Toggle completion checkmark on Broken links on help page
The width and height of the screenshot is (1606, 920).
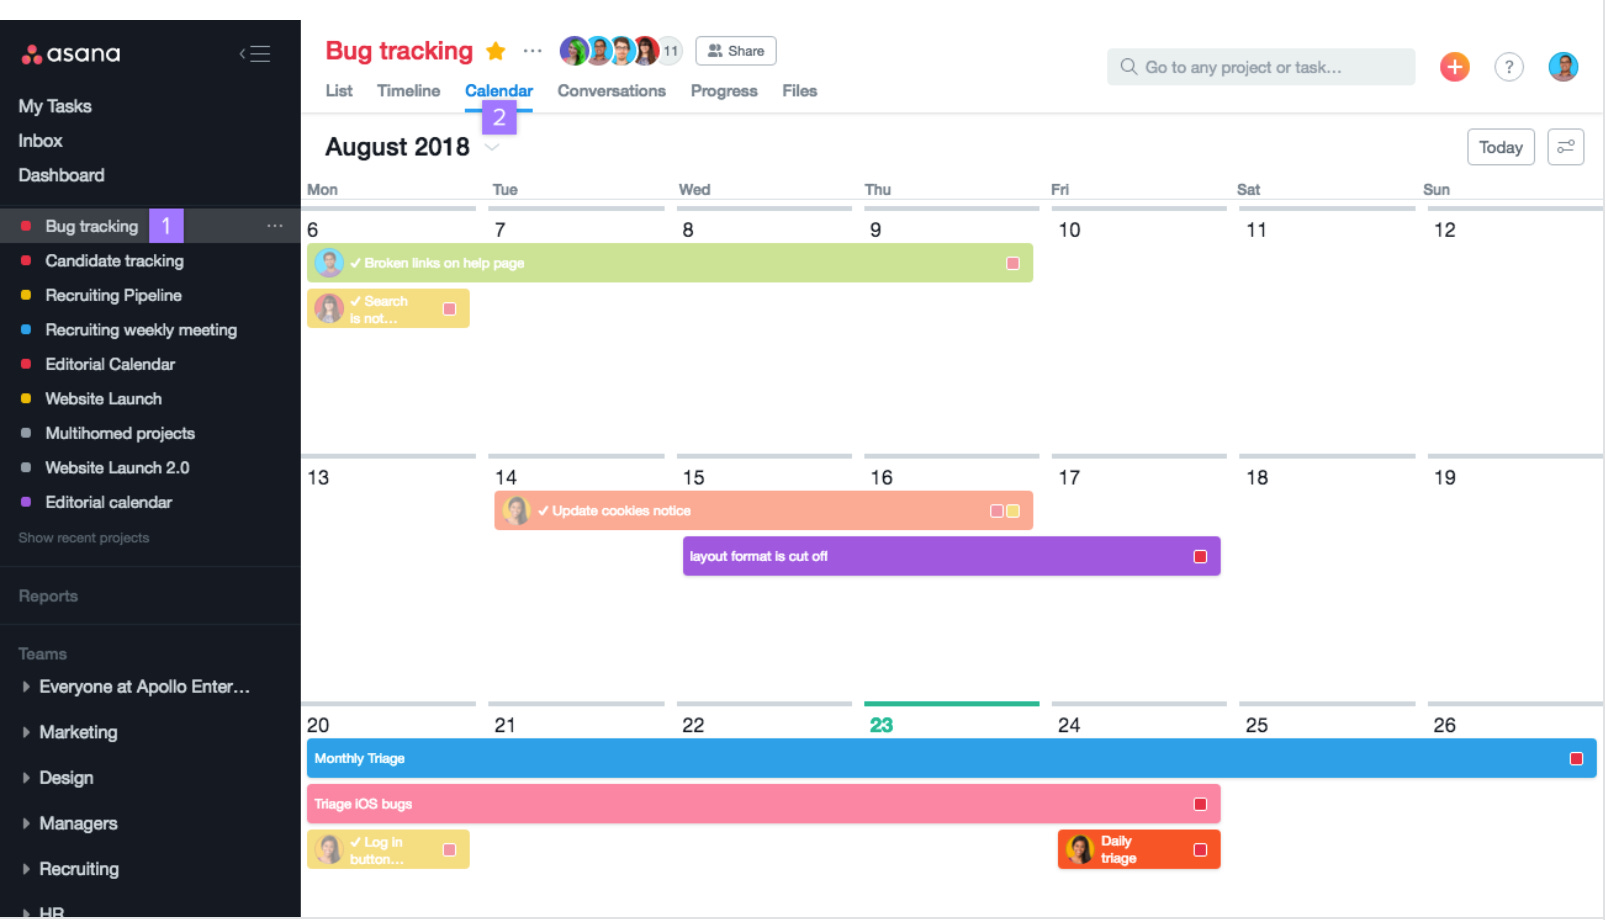(355, 263)
